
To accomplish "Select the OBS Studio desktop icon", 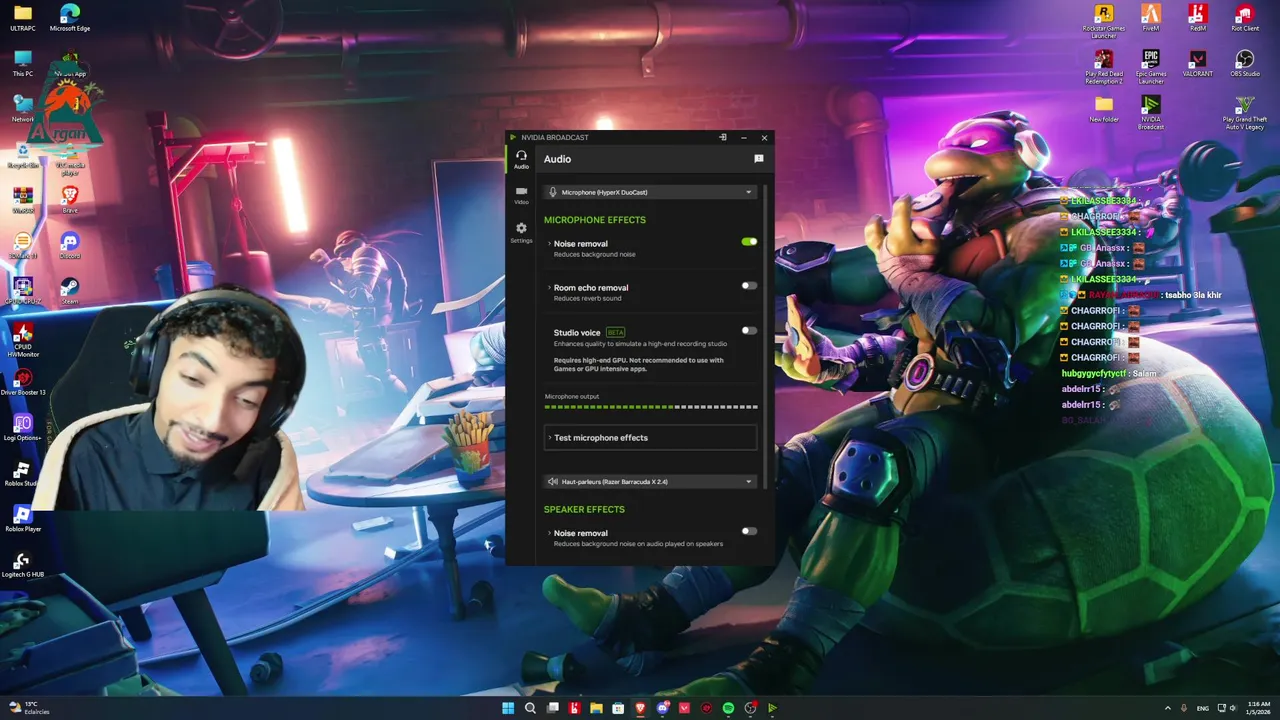I will click(1245, 63).
